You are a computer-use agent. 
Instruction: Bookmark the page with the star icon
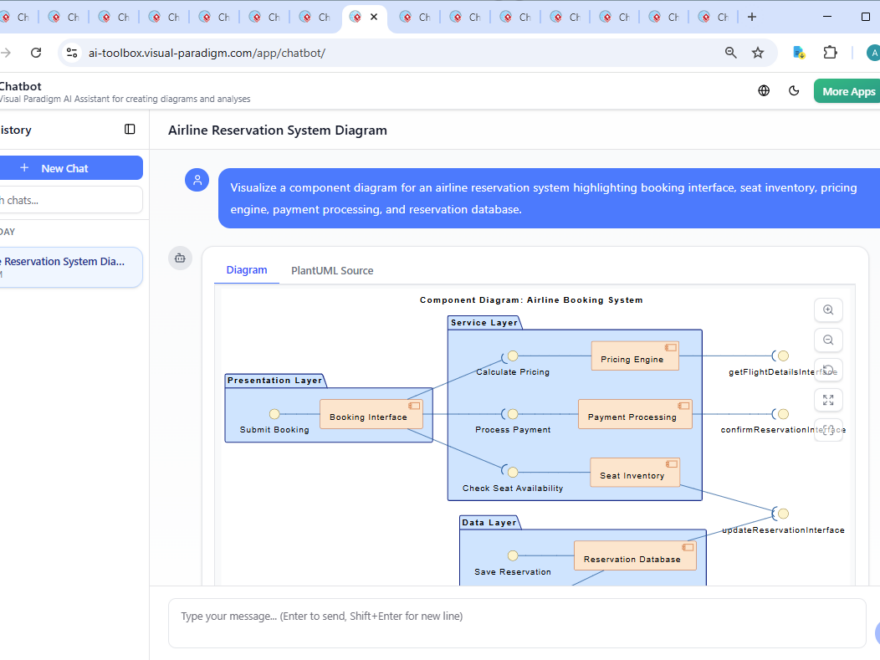click(x=757, y=52)
